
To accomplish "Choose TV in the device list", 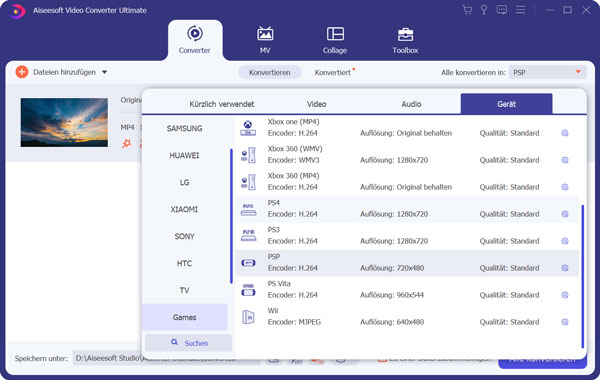I will [x=184, y=290].
